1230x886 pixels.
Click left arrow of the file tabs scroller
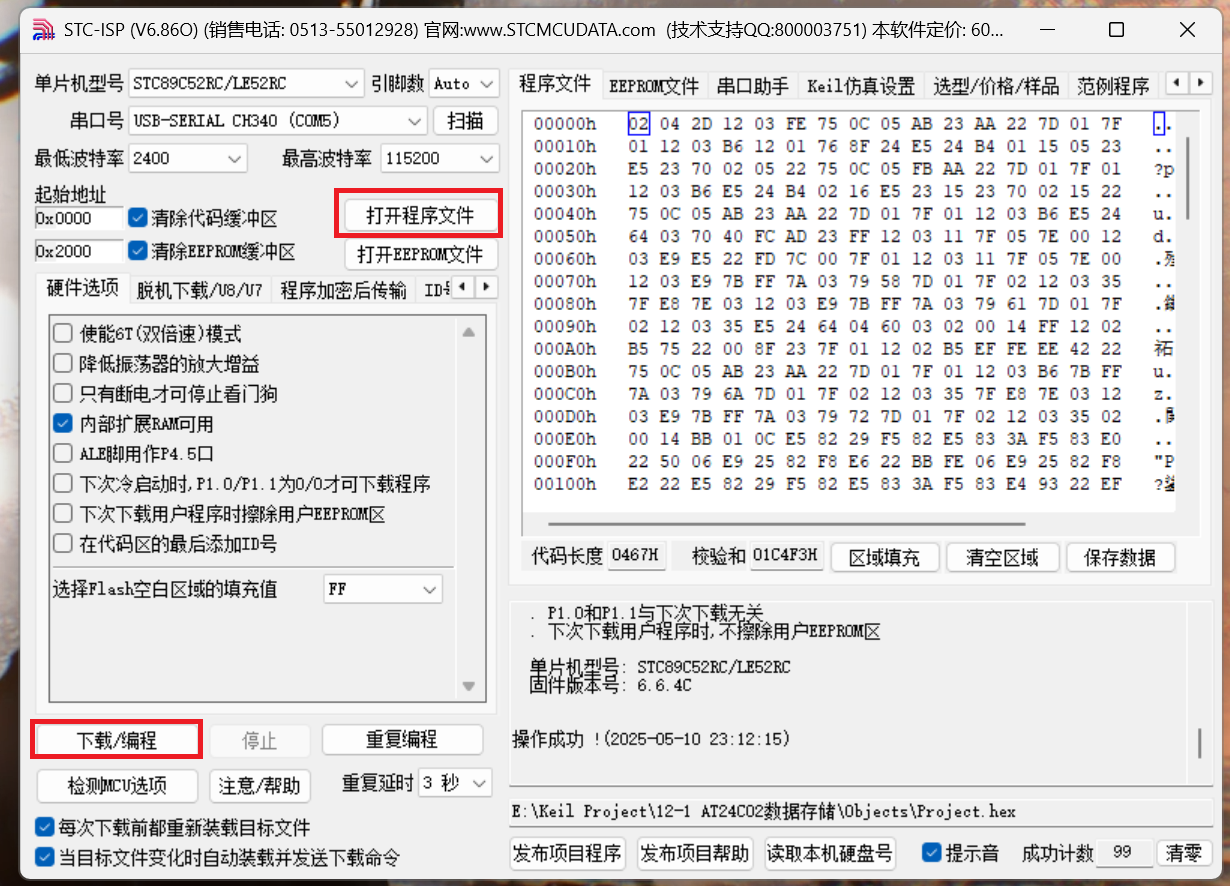pos(1178,83)
